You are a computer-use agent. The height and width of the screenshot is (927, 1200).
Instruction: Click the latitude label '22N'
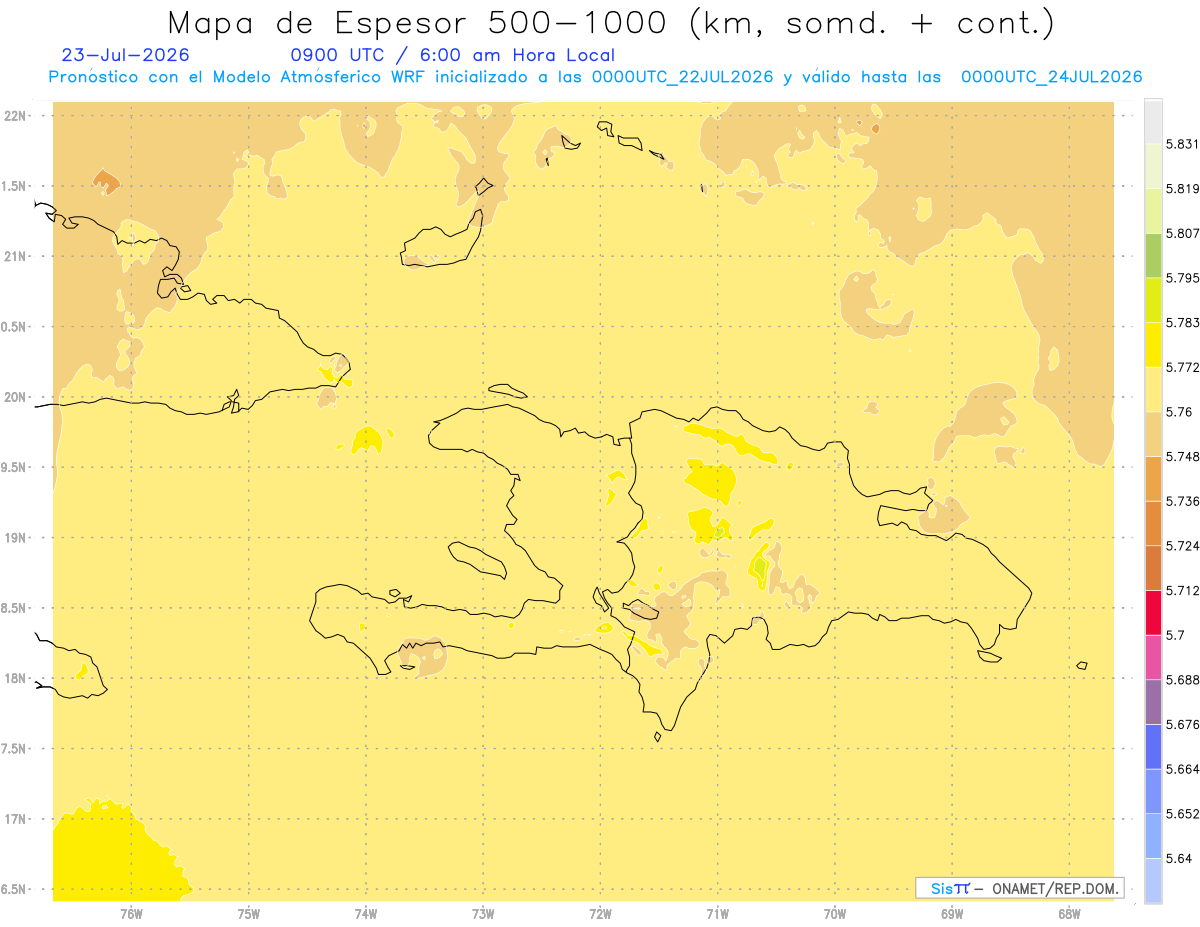(14, 115)
